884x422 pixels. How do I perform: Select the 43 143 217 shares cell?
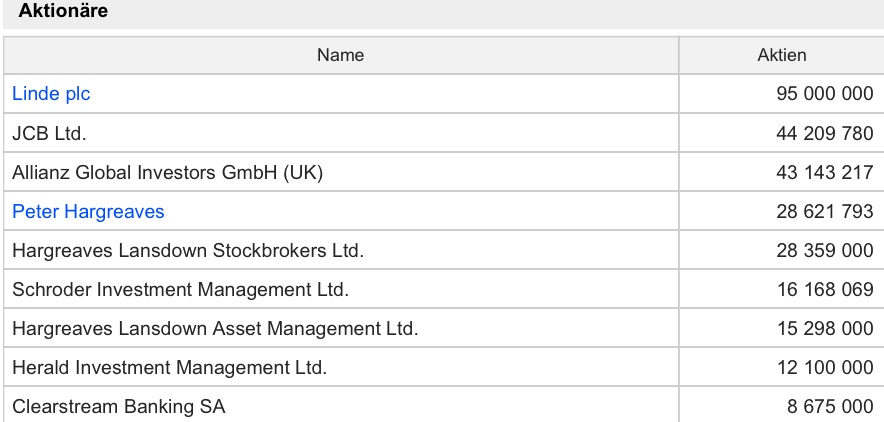(x=824, y=172)
